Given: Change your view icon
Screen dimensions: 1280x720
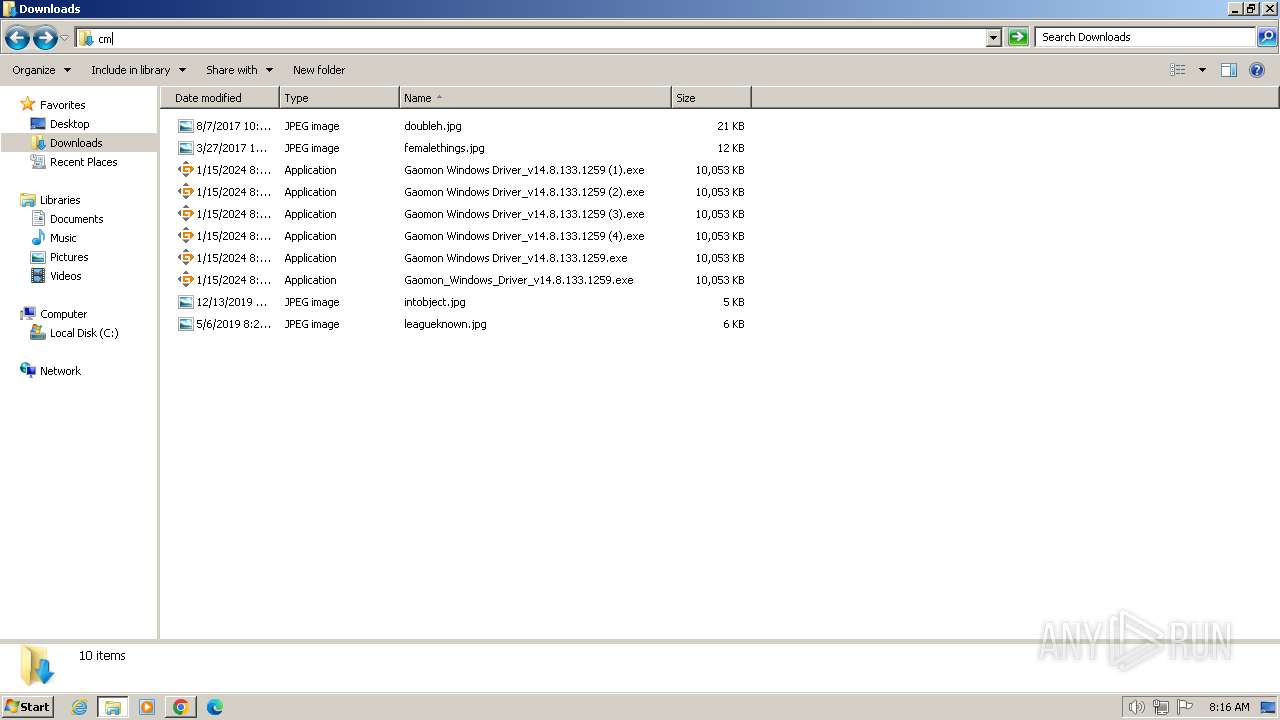Looking at the screenshot, I should pyautogui.click(x=1178, y=70).
